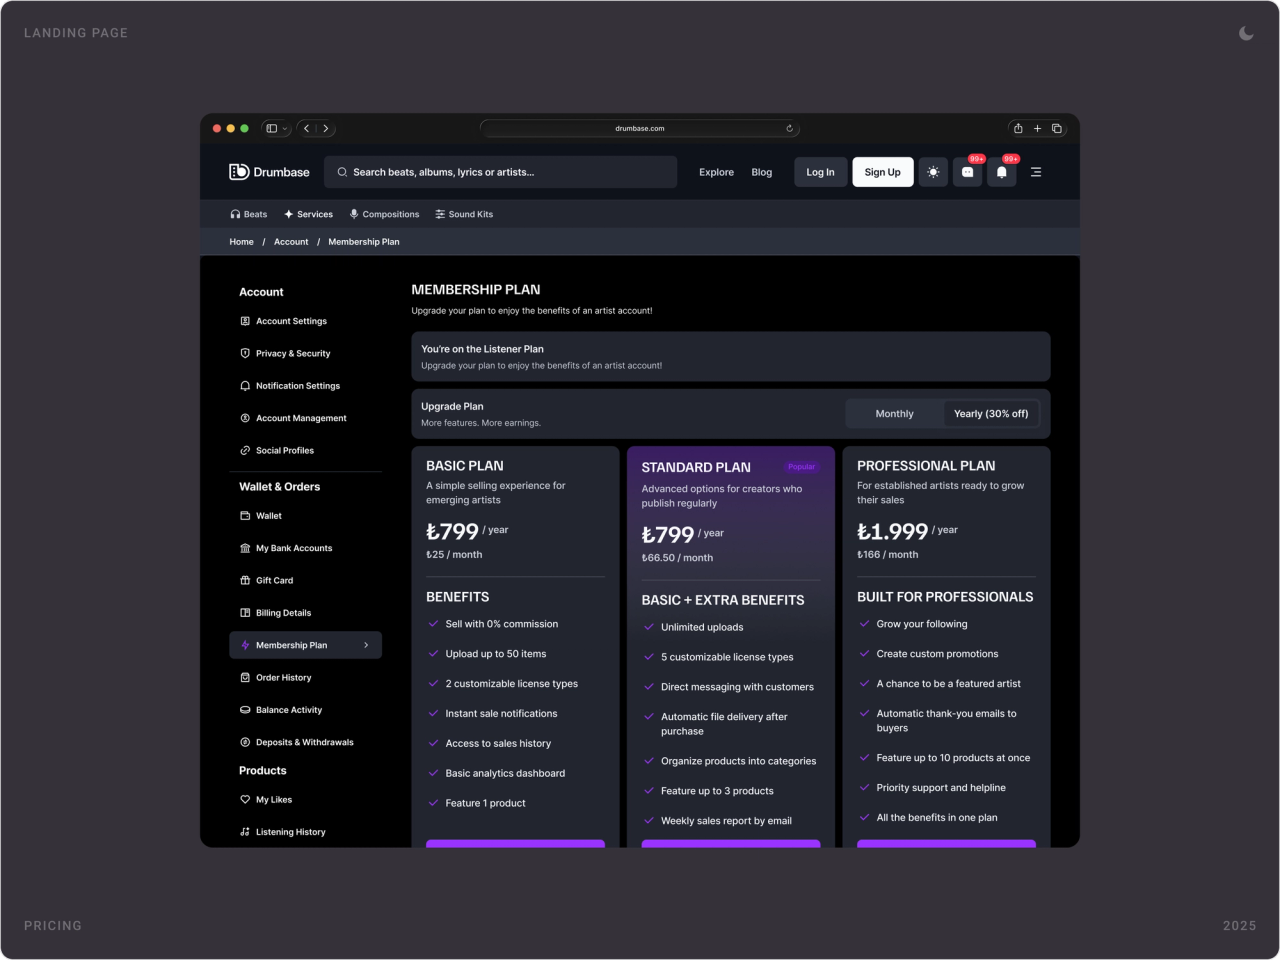Toggle the browser sidebar icon
1280x960 pixels.
pos(271,128)
